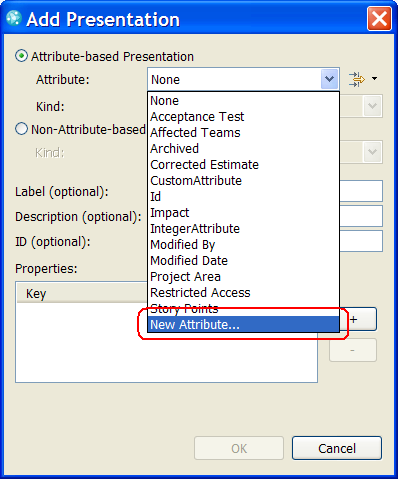398x479 pixels.
Task: Open the small arrow beside mapping icon
Action: [x=374, y=79]
